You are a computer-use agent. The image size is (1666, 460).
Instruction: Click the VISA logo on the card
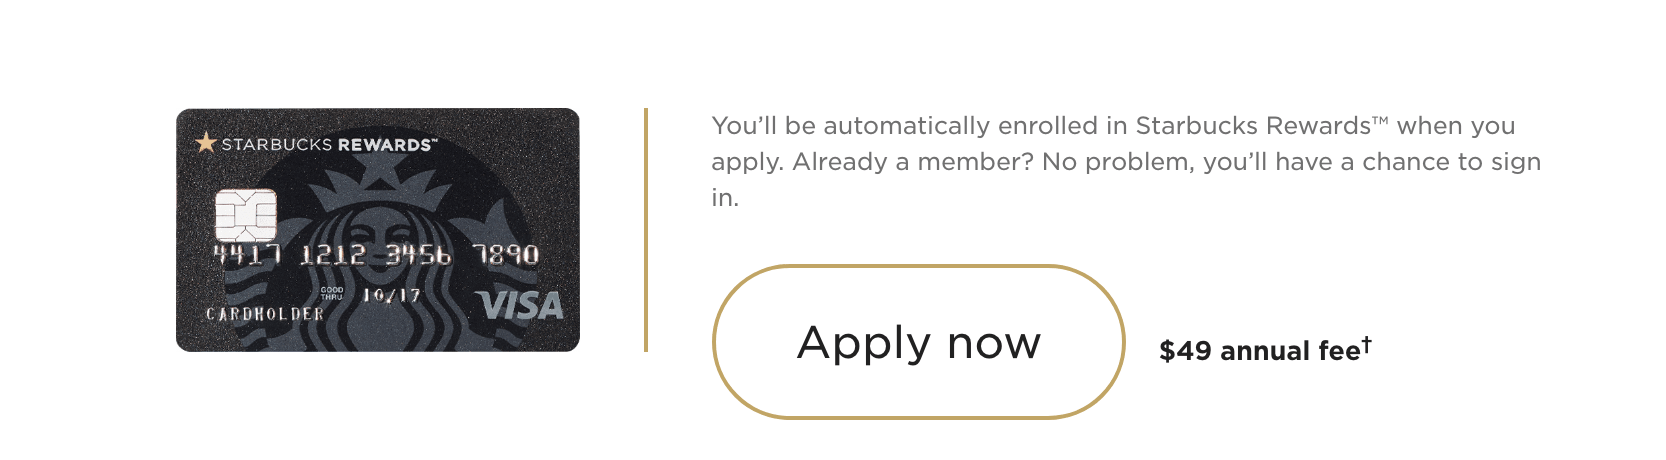[519, 305]
